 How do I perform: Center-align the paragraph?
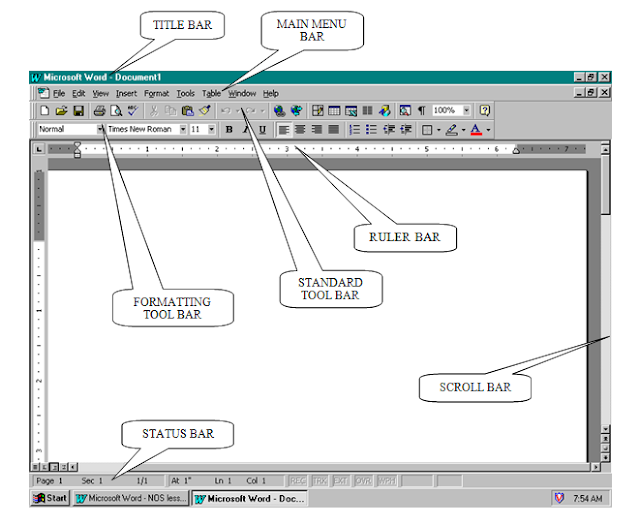300,130
